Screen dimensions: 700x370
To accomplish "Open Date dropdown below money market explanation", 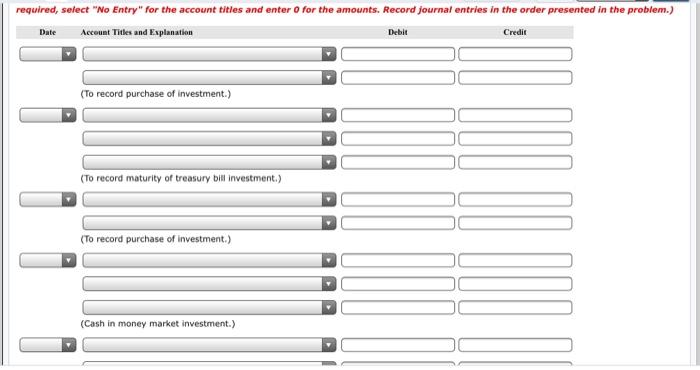I will point(48,345).
